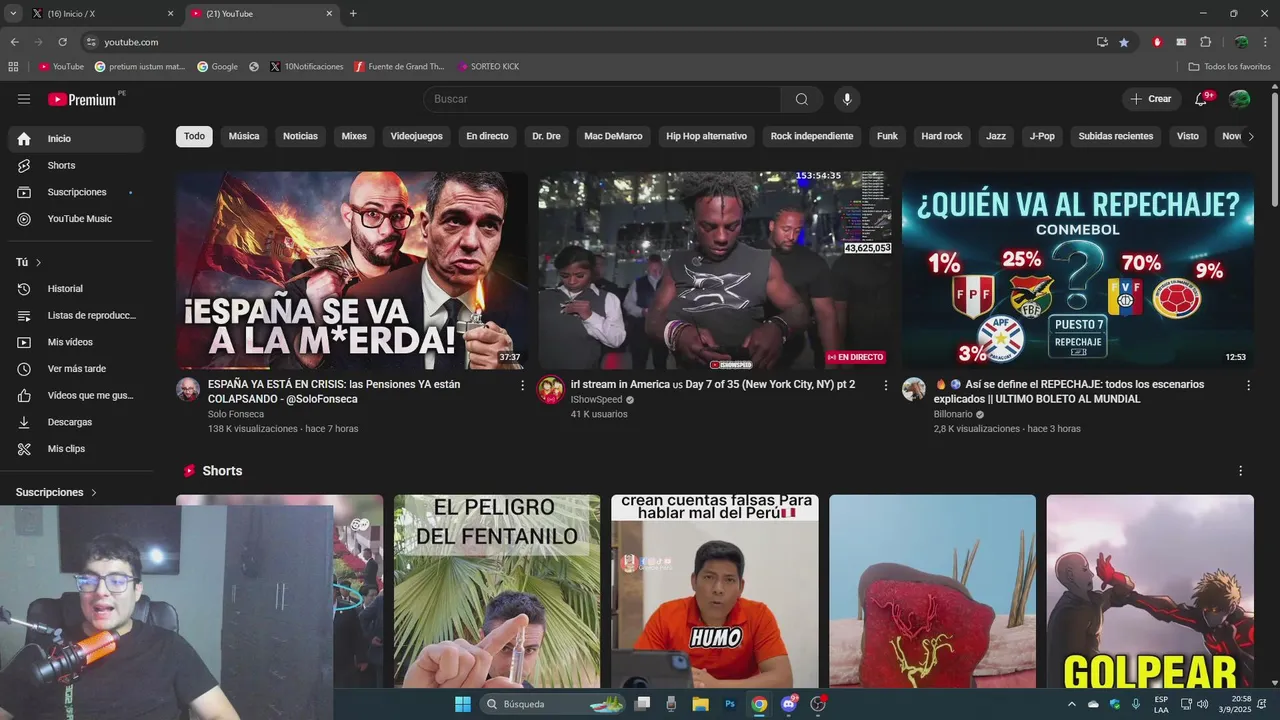Select the Música filter chip
The height and width of the screenshot is (720, 1280).
pyautogui.click(x=244, y=136)
